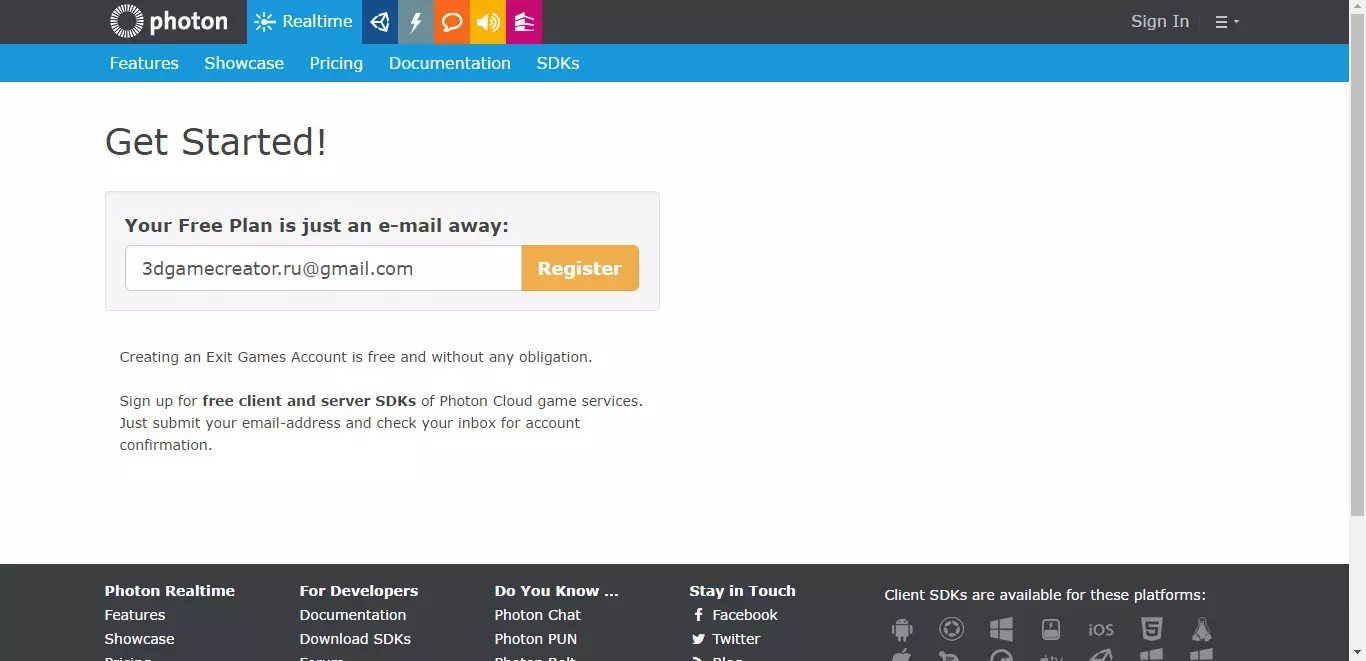
Task: Select the Android platform icon
Action: point(901,629)
